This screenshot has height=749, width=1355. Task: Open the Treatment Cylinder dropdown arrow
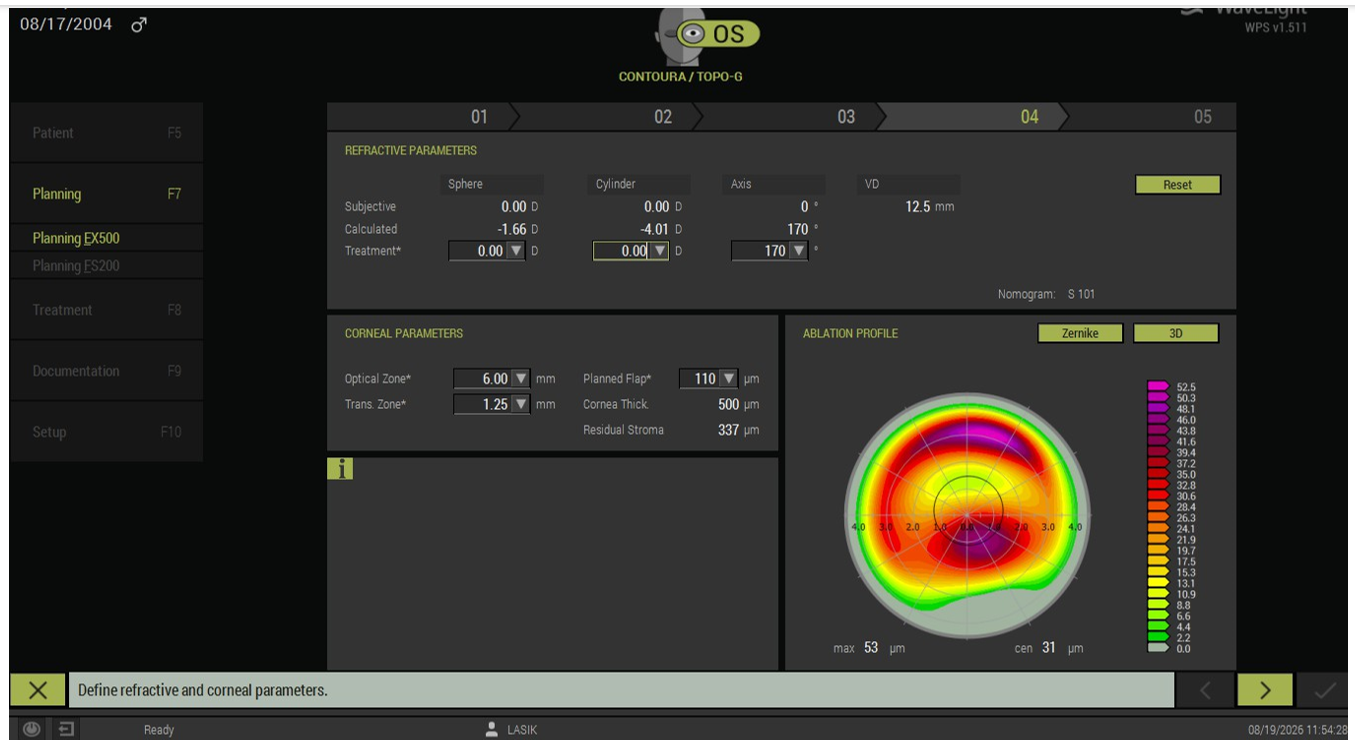pyautogui.click(x=660, y=251)
